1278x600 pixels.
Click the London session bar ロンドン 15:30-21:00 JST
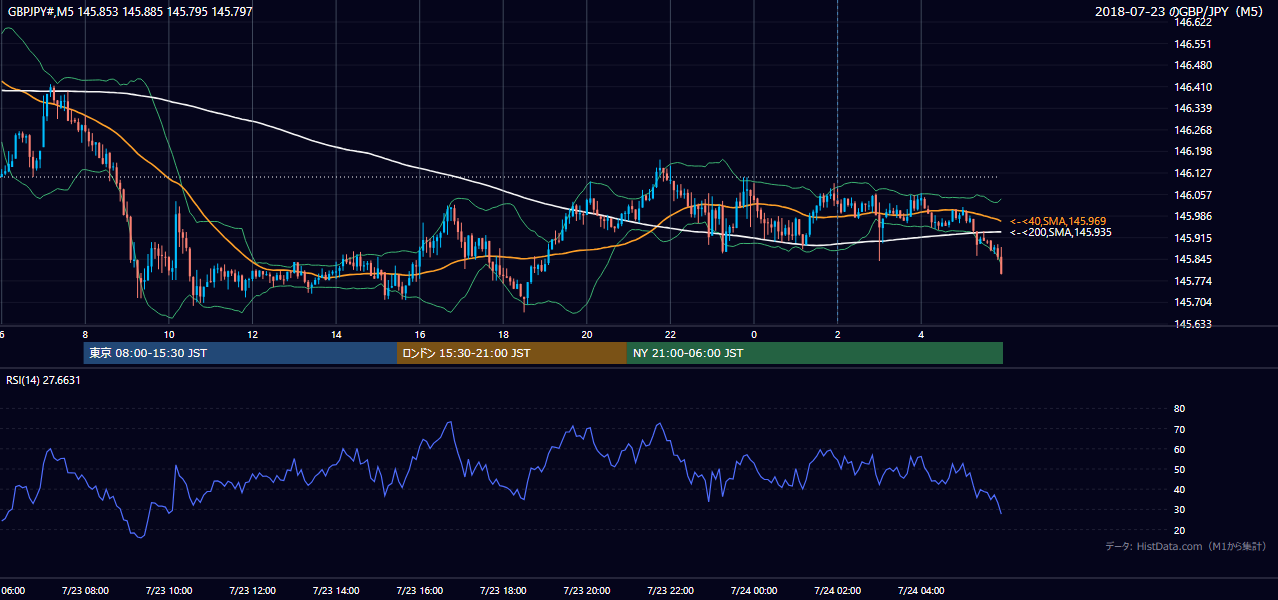point(512,353)
